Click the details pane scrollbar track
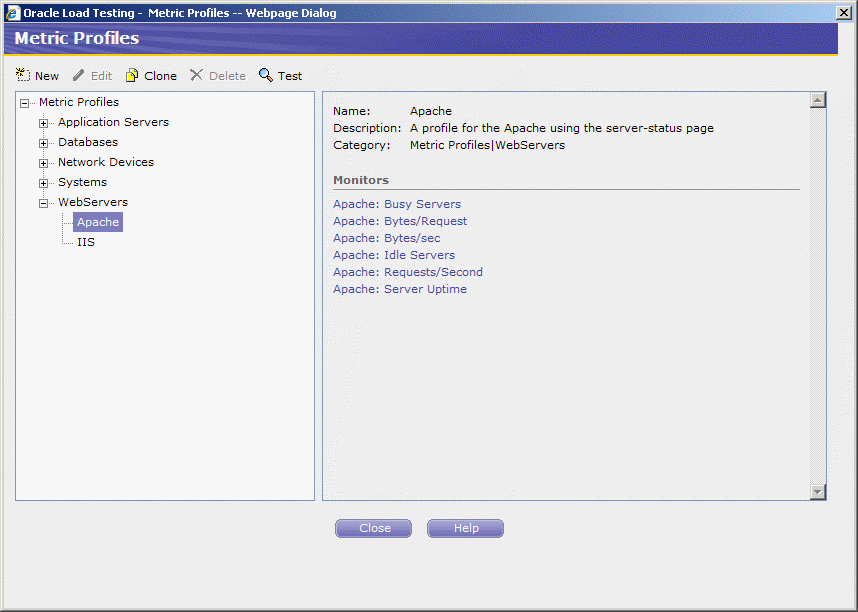Viewport: 858px width, 612px height. (818, 296)
